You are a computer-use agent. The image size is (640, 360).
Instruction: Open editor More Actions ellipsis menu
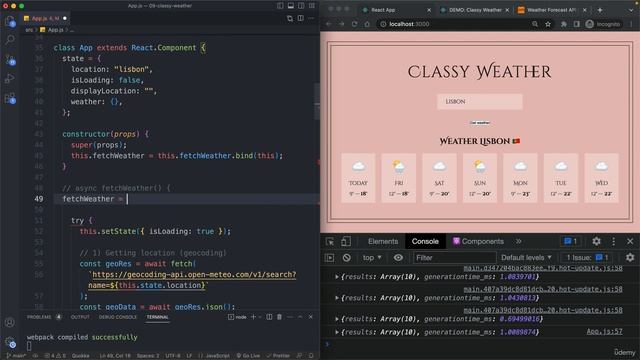(311, 18)
